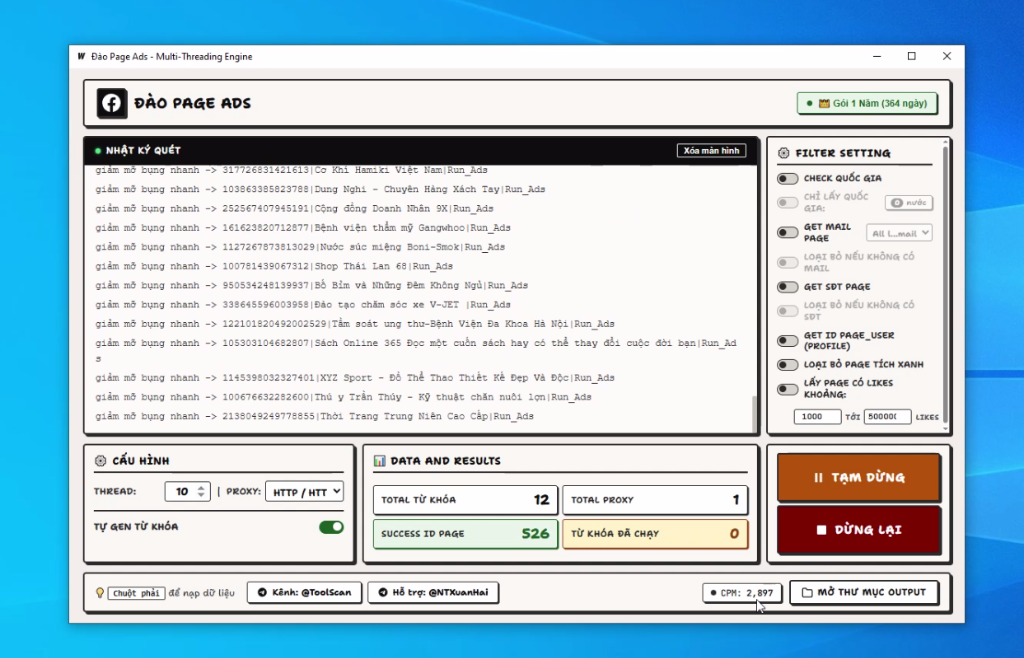Toggle Lấy Page Có Likes Khoảng switch
1024x658 pixels.
(788, 389)
